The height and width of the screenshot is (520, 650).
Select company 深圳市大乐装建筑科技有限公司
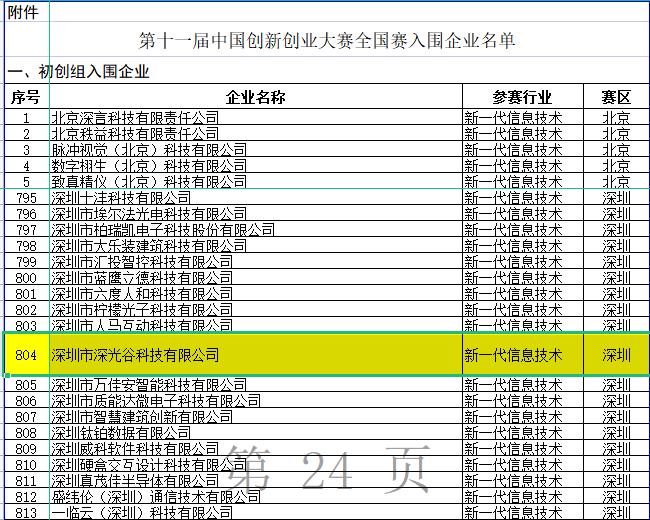(x=149, y=246)
